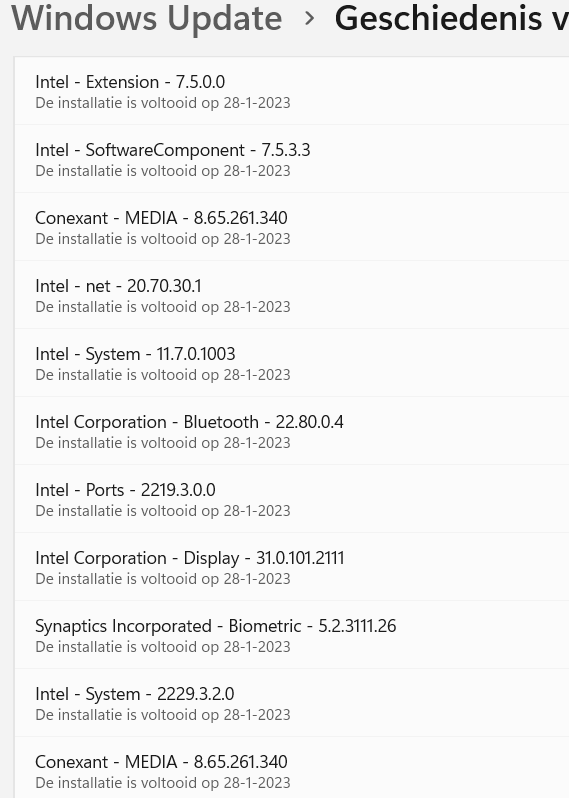Go back to Windows Update breadcrumb
The height and width of the screenshot is (798, 569).
click(x=147, y=18)
